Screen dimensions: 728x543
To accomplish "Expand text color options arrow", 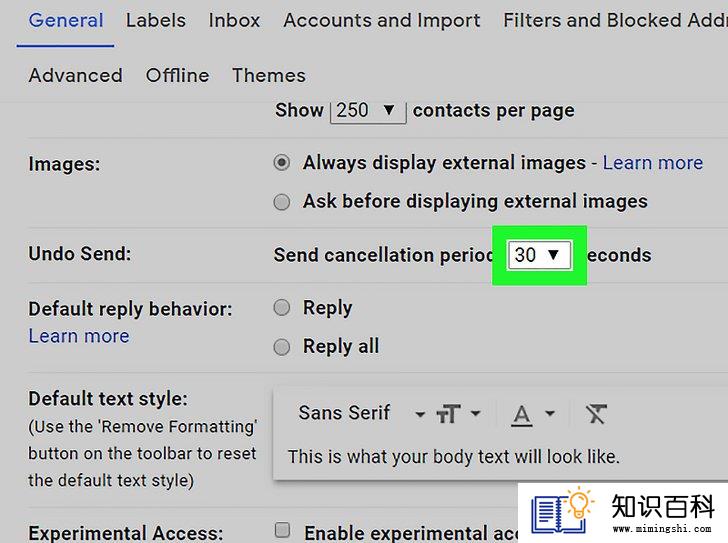I will point(550,413).
